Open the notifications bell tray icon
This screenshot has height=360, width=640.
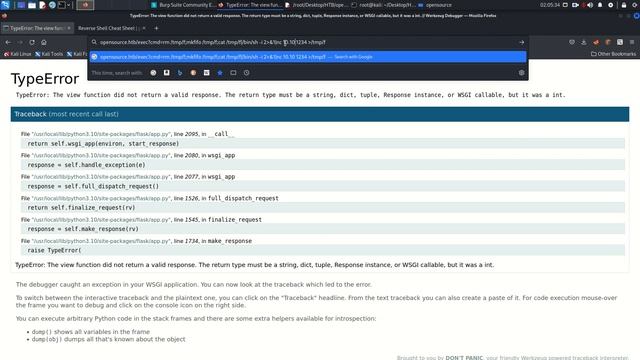tap(600, 5)
